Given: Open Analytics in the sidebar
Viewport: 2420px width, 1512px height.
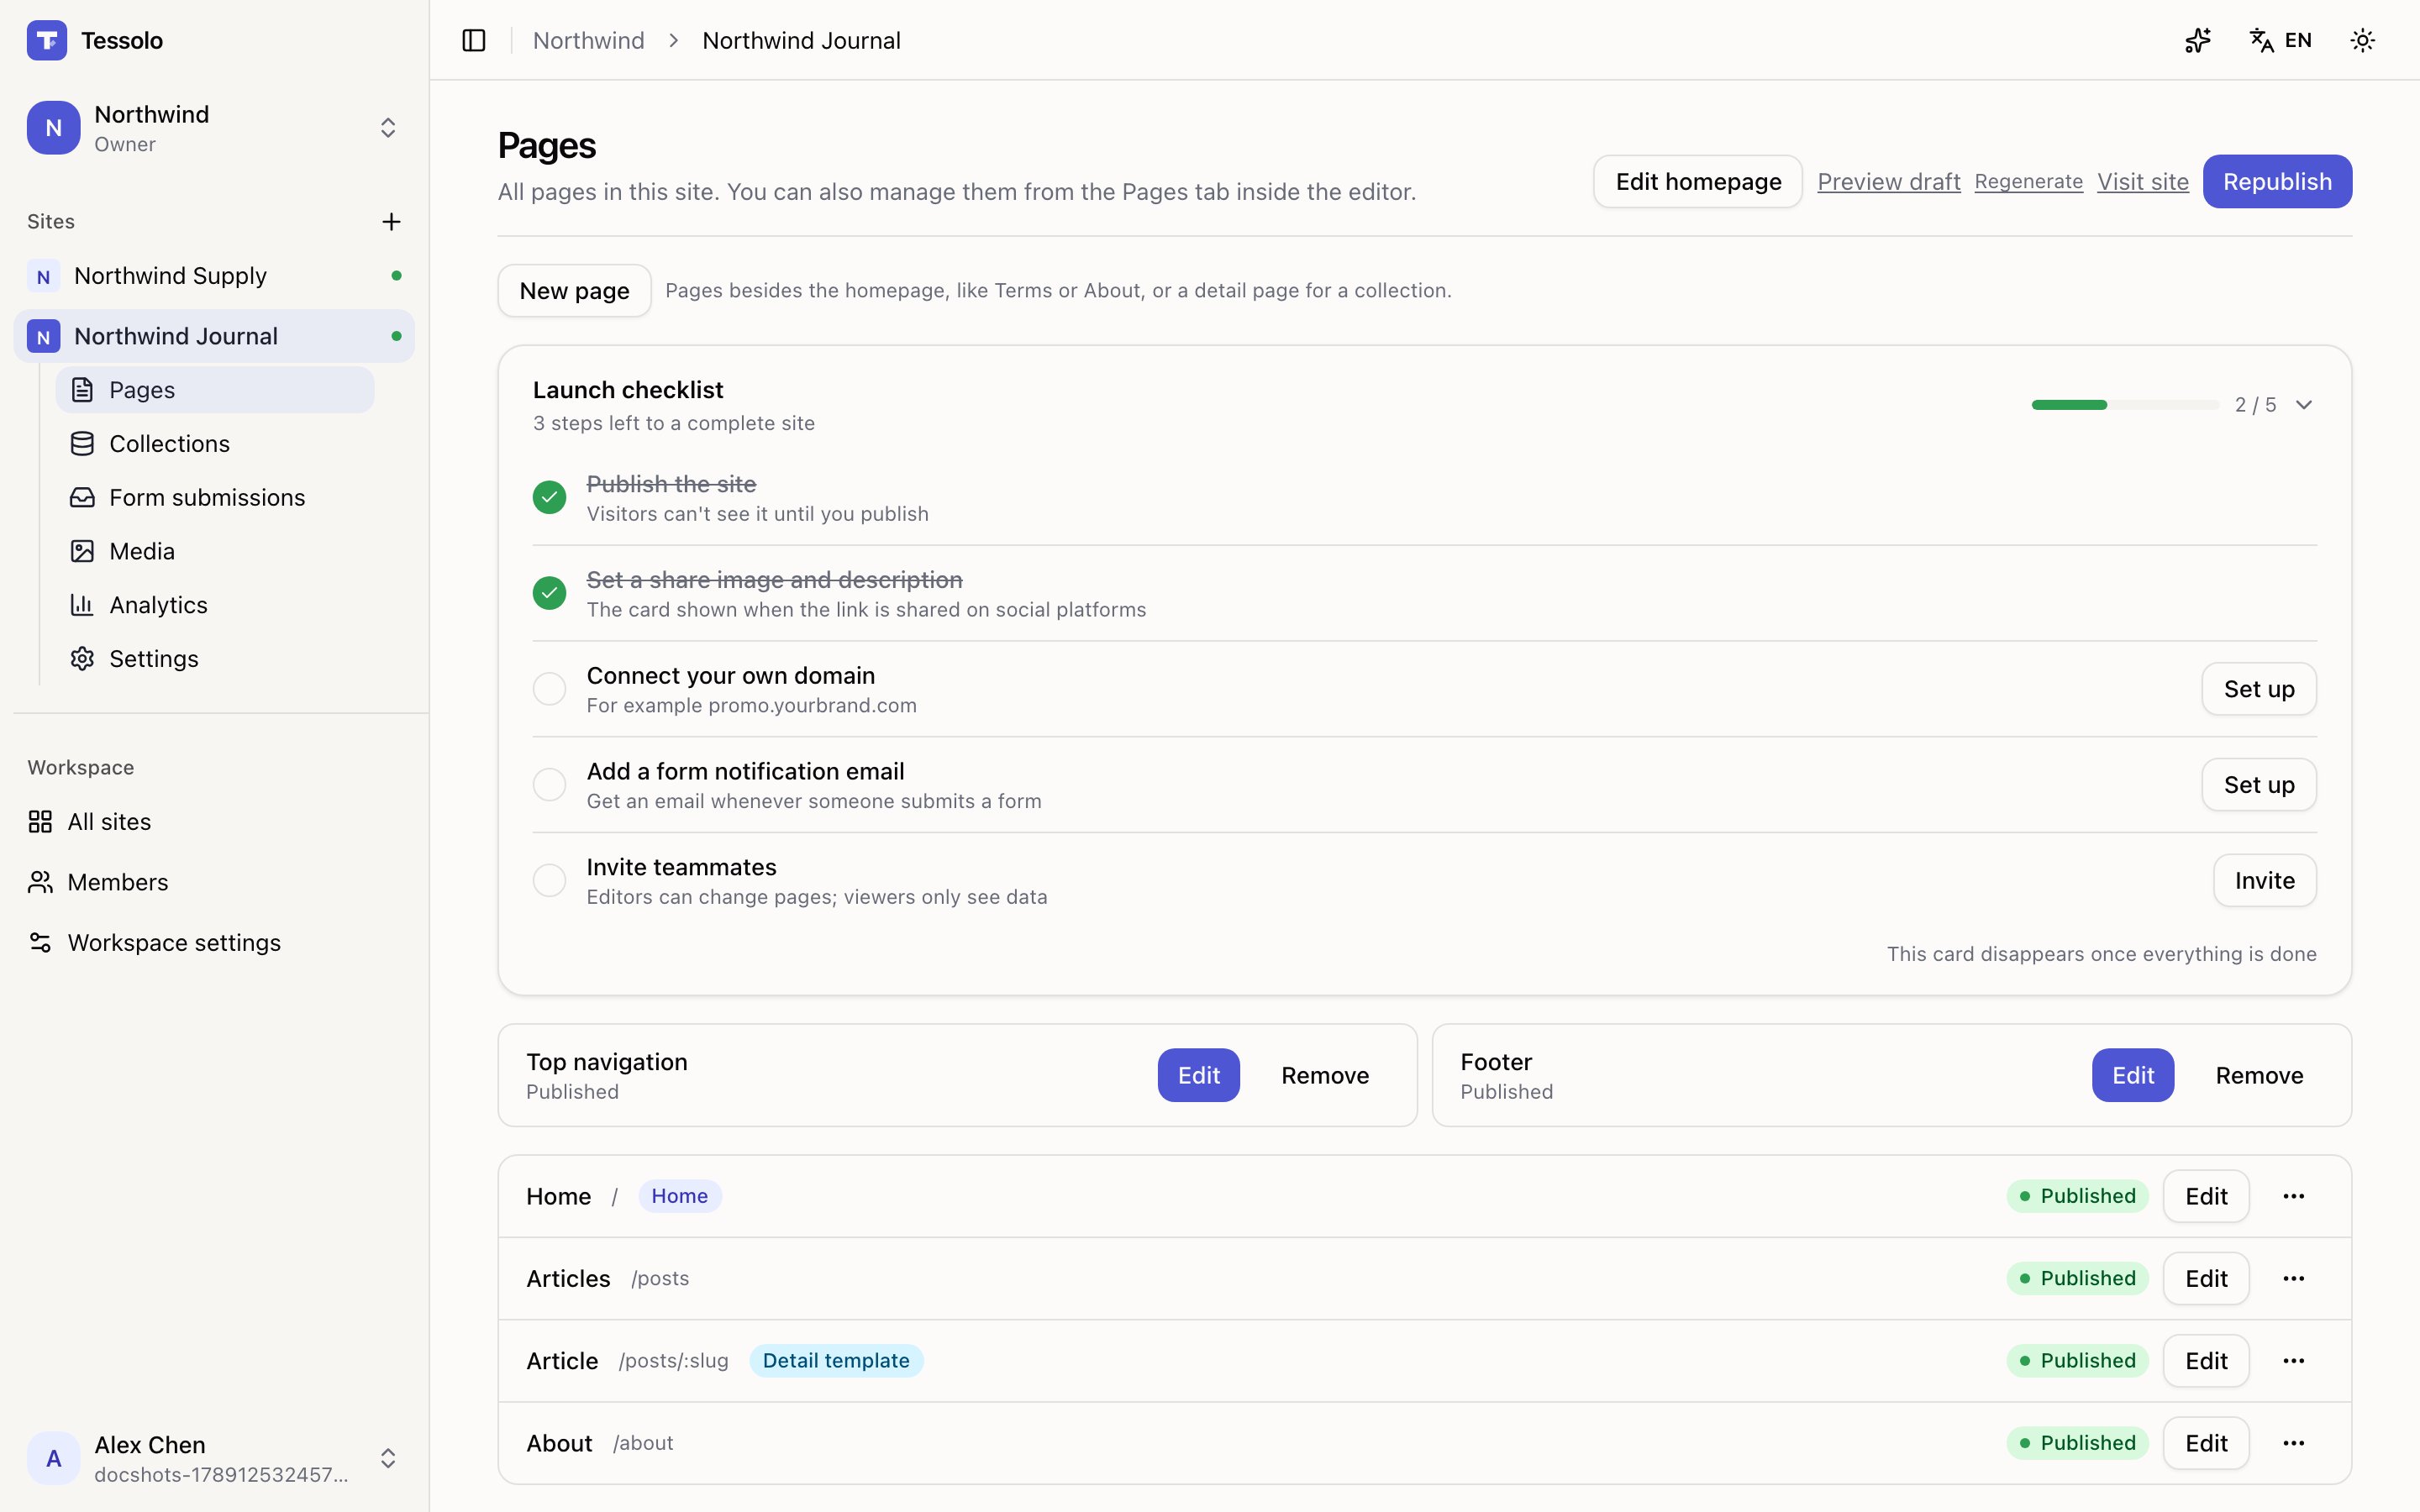Looking at the screenshot, I should coord(215,605).
